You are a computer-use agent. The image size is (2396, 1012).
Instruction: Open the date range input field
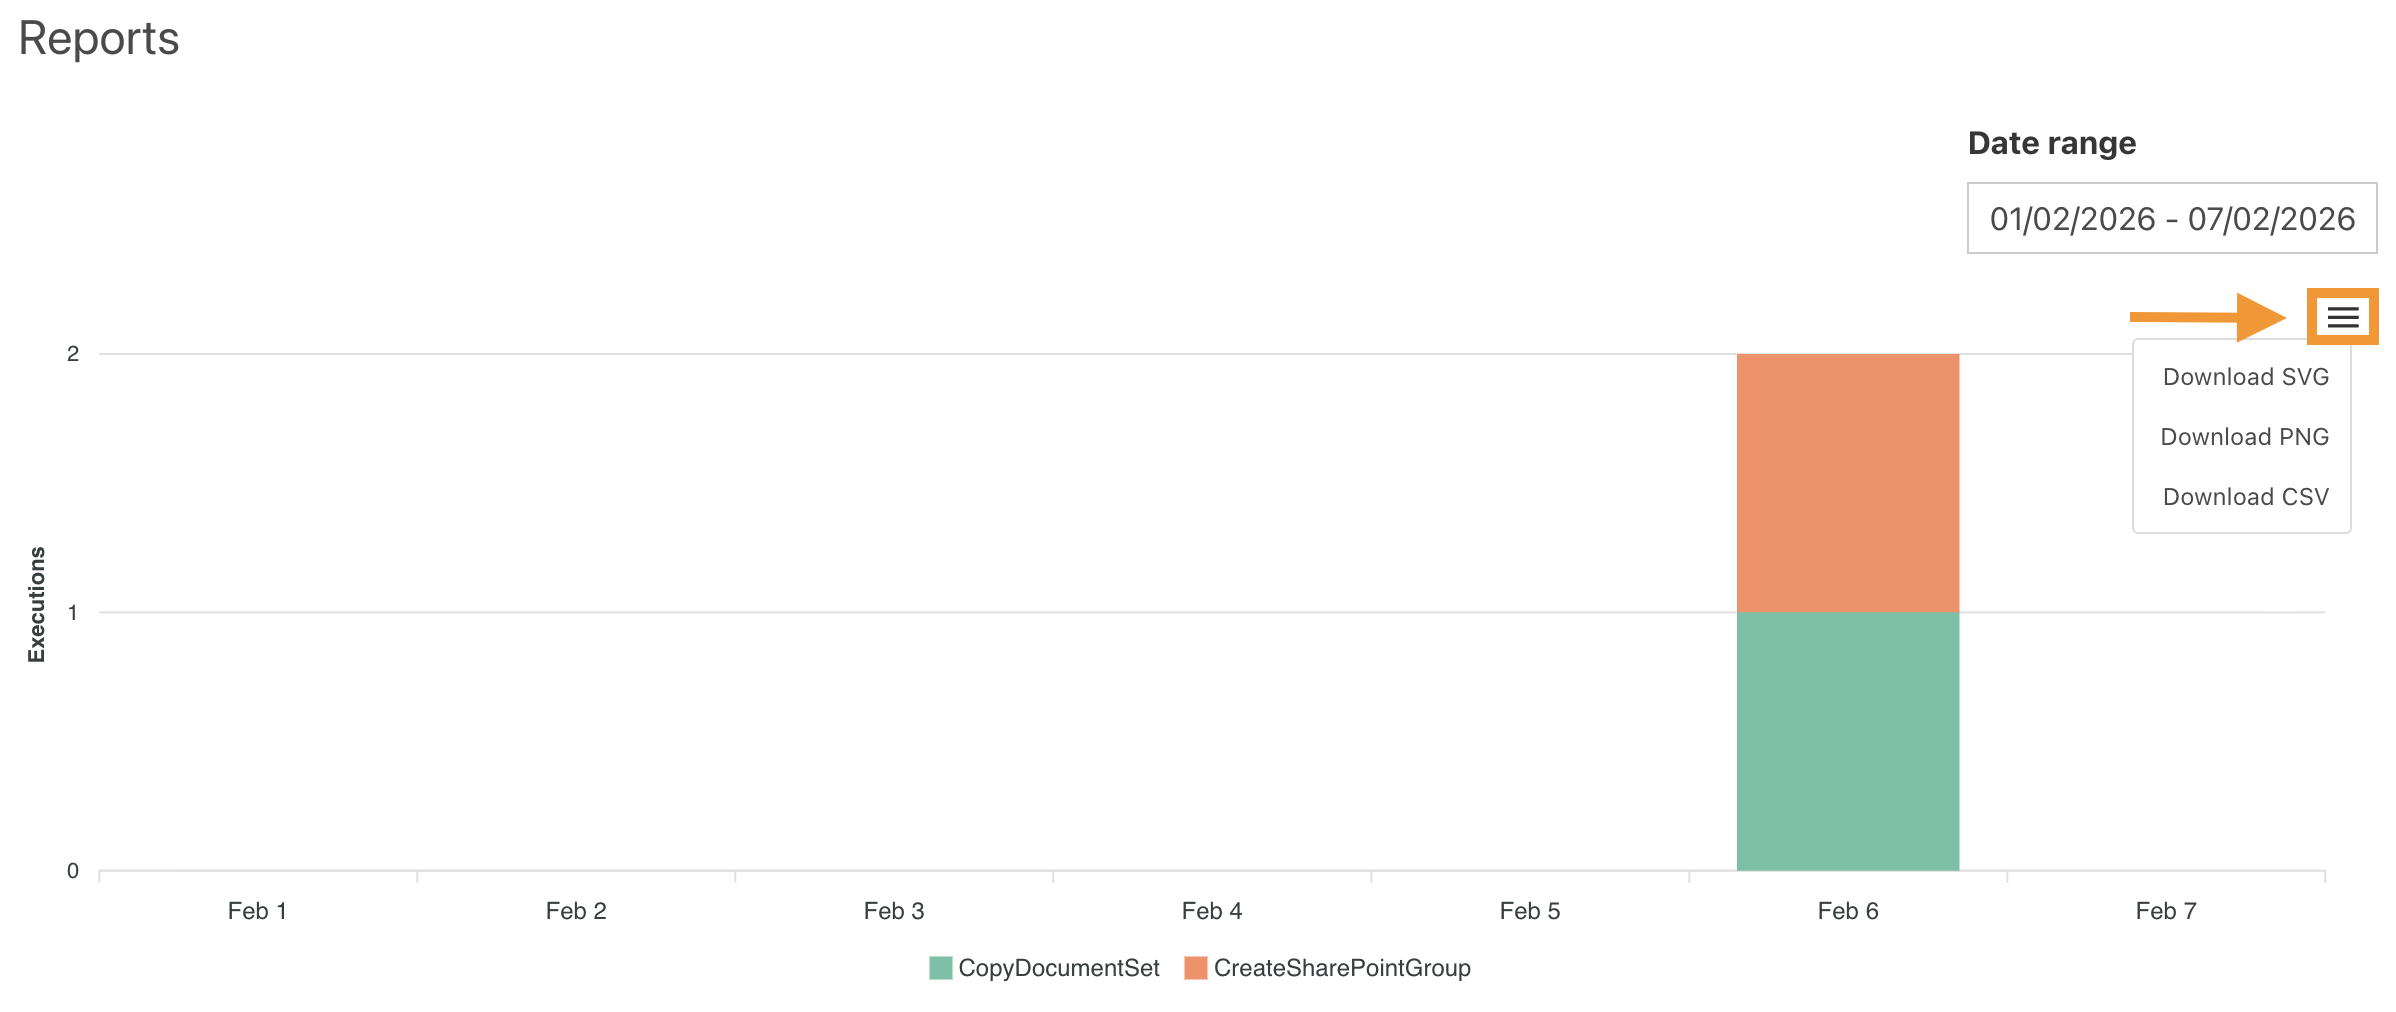point(2171,219)
